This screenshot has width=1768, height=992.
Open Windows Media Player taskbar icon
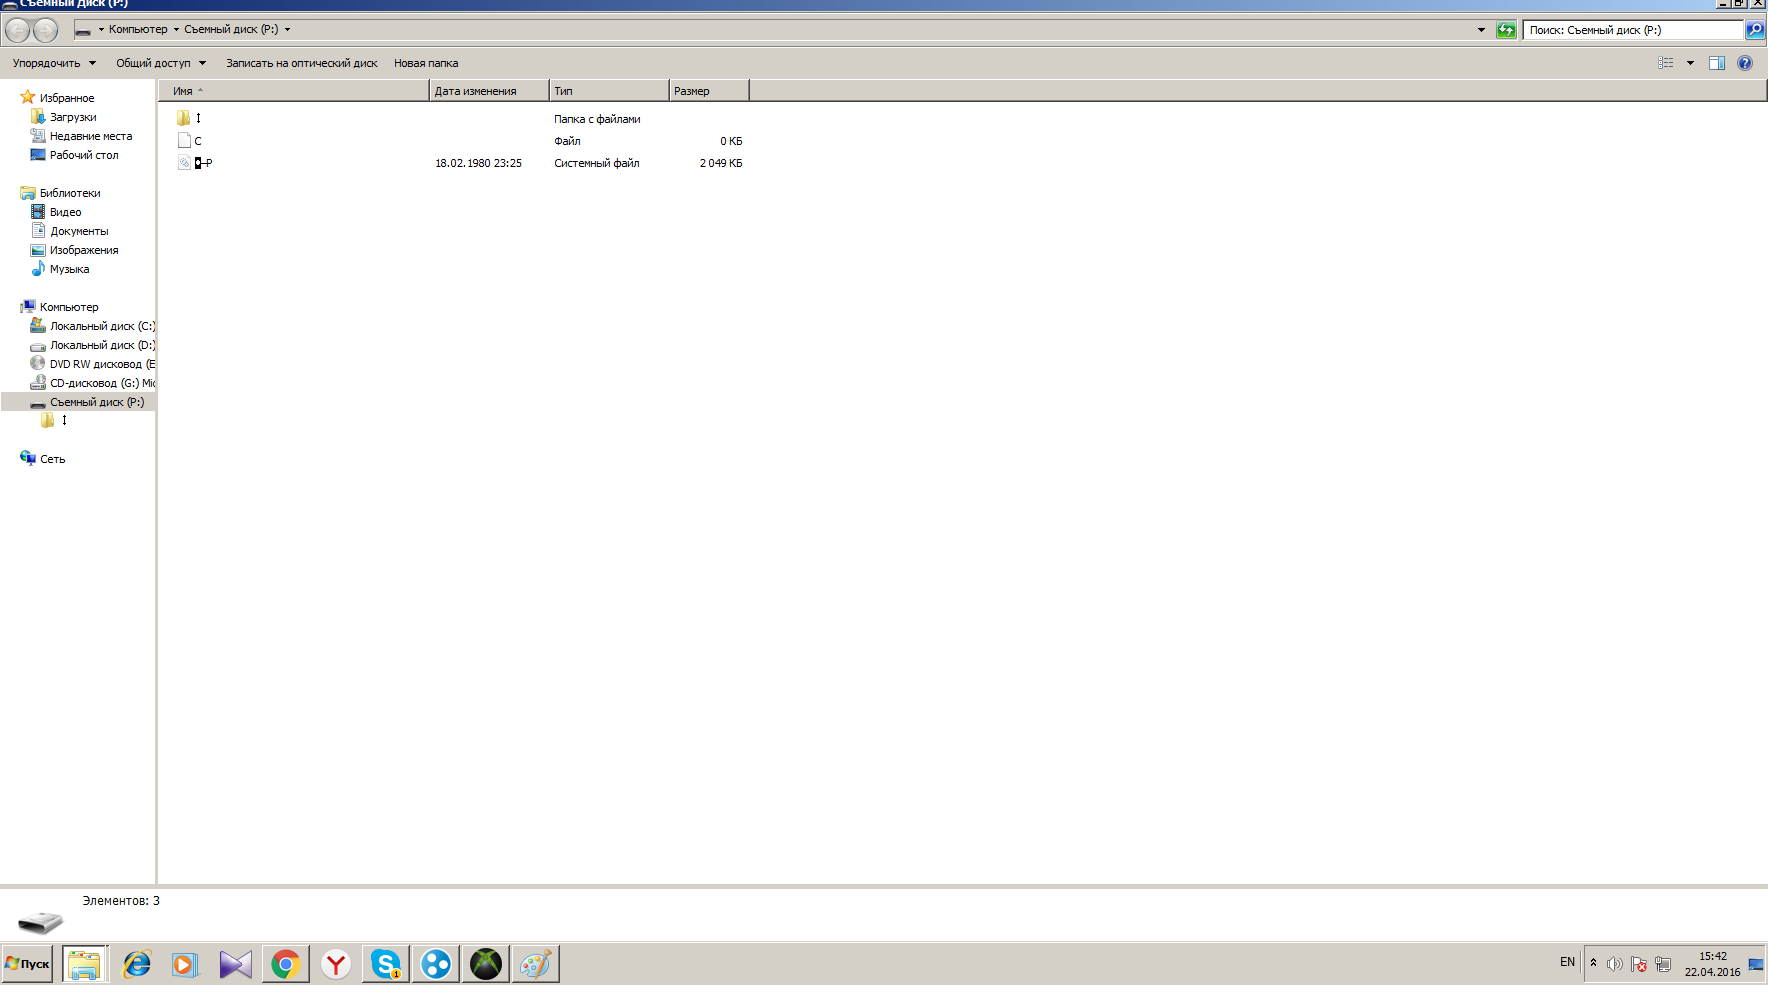[x=185, y=964]
